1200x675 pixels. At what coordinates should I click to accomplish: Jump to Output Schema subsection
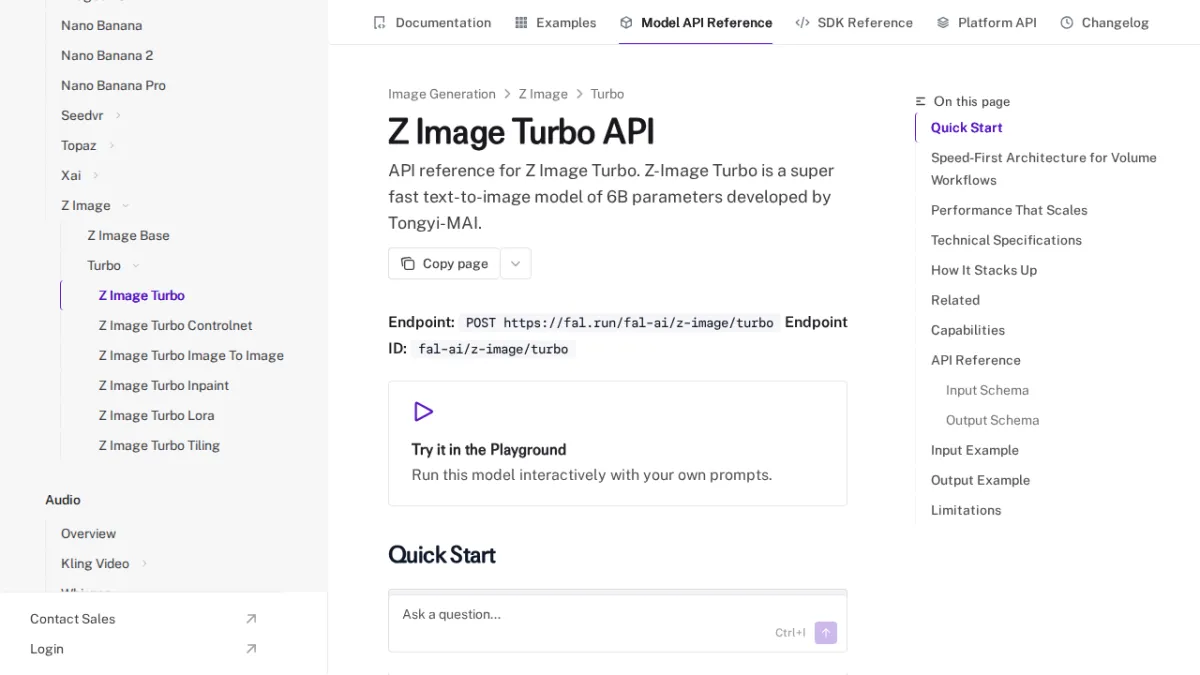[992, 420]
